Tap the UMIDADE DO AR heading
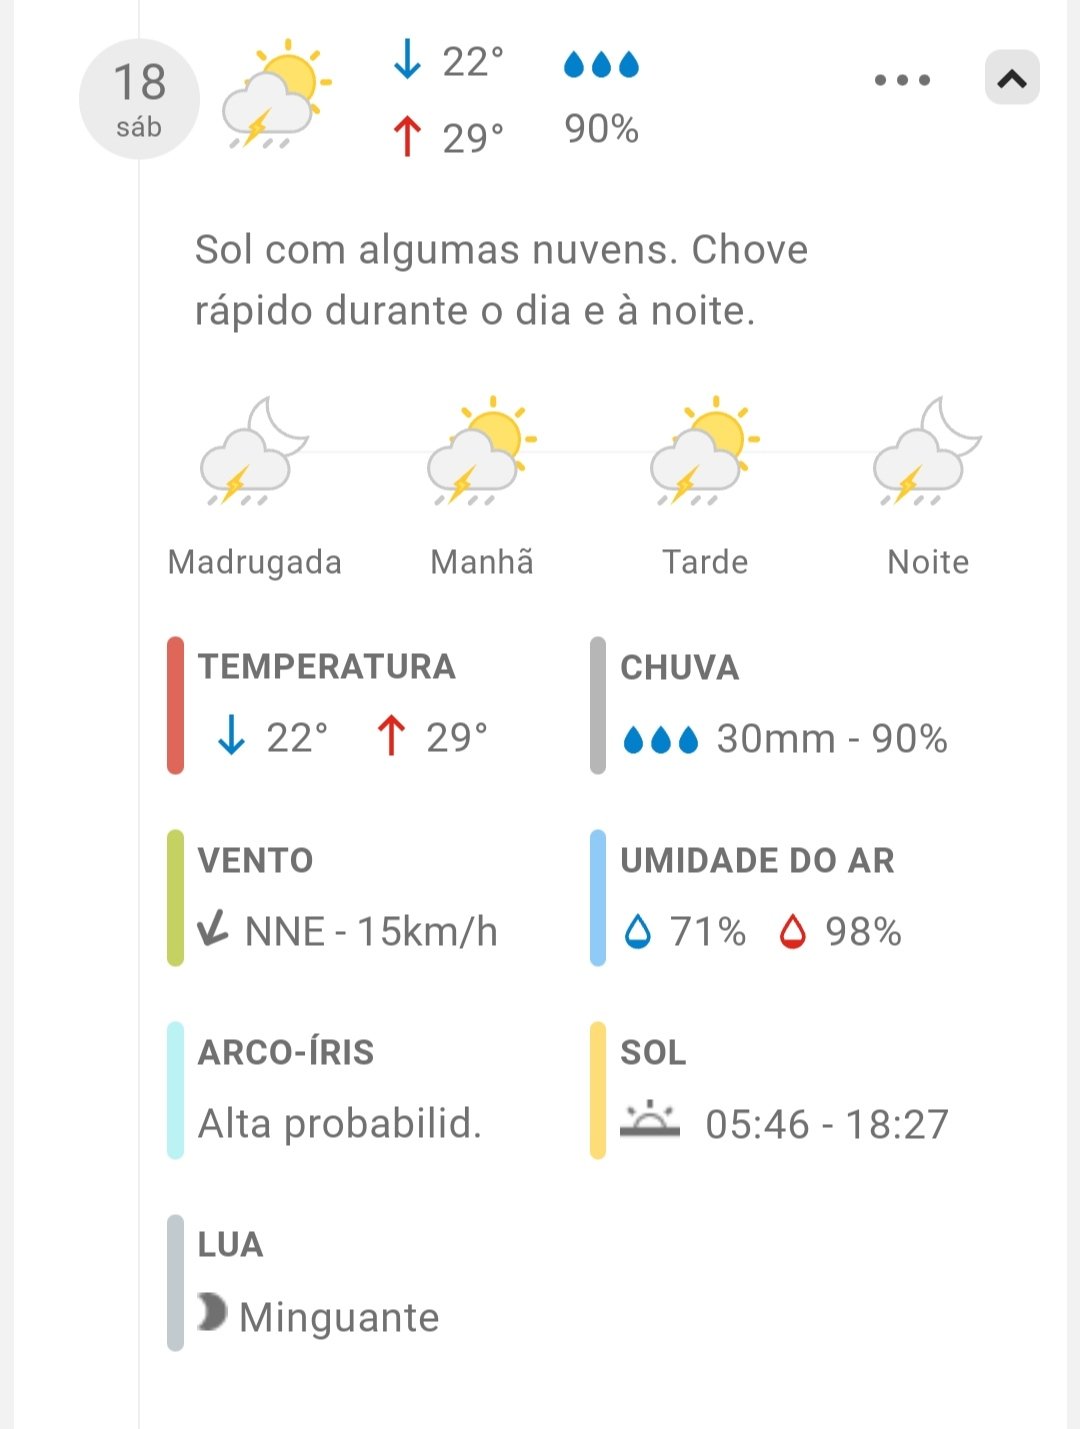Screen dimensions: 1080x1429 pyautogui.click(x=757, y=860)
